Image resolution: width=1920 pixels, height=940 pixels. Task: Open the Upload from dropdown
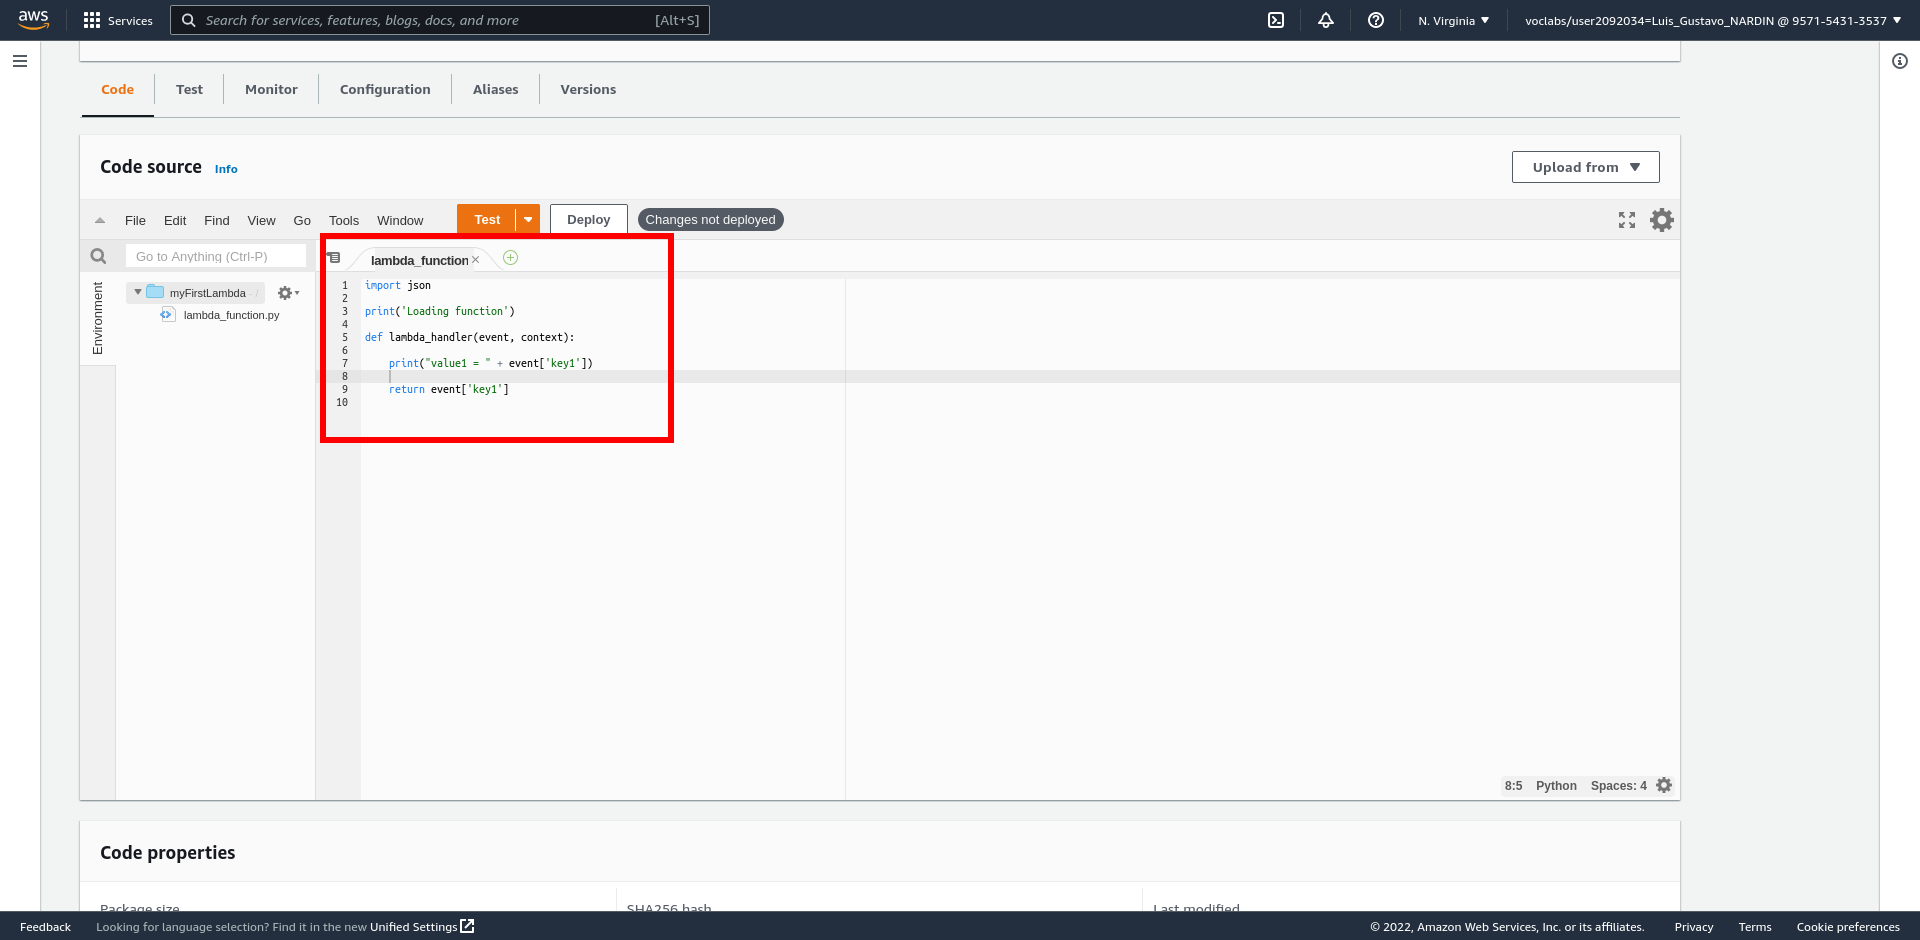[x=1585, y=167]
